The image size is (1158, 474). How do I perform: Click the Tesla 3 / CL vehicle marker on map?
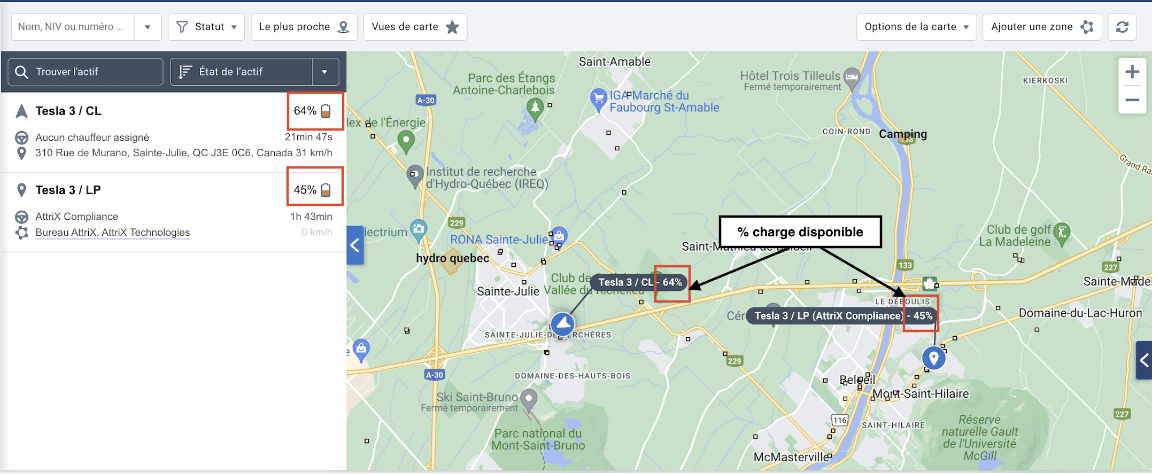point(563,324)
